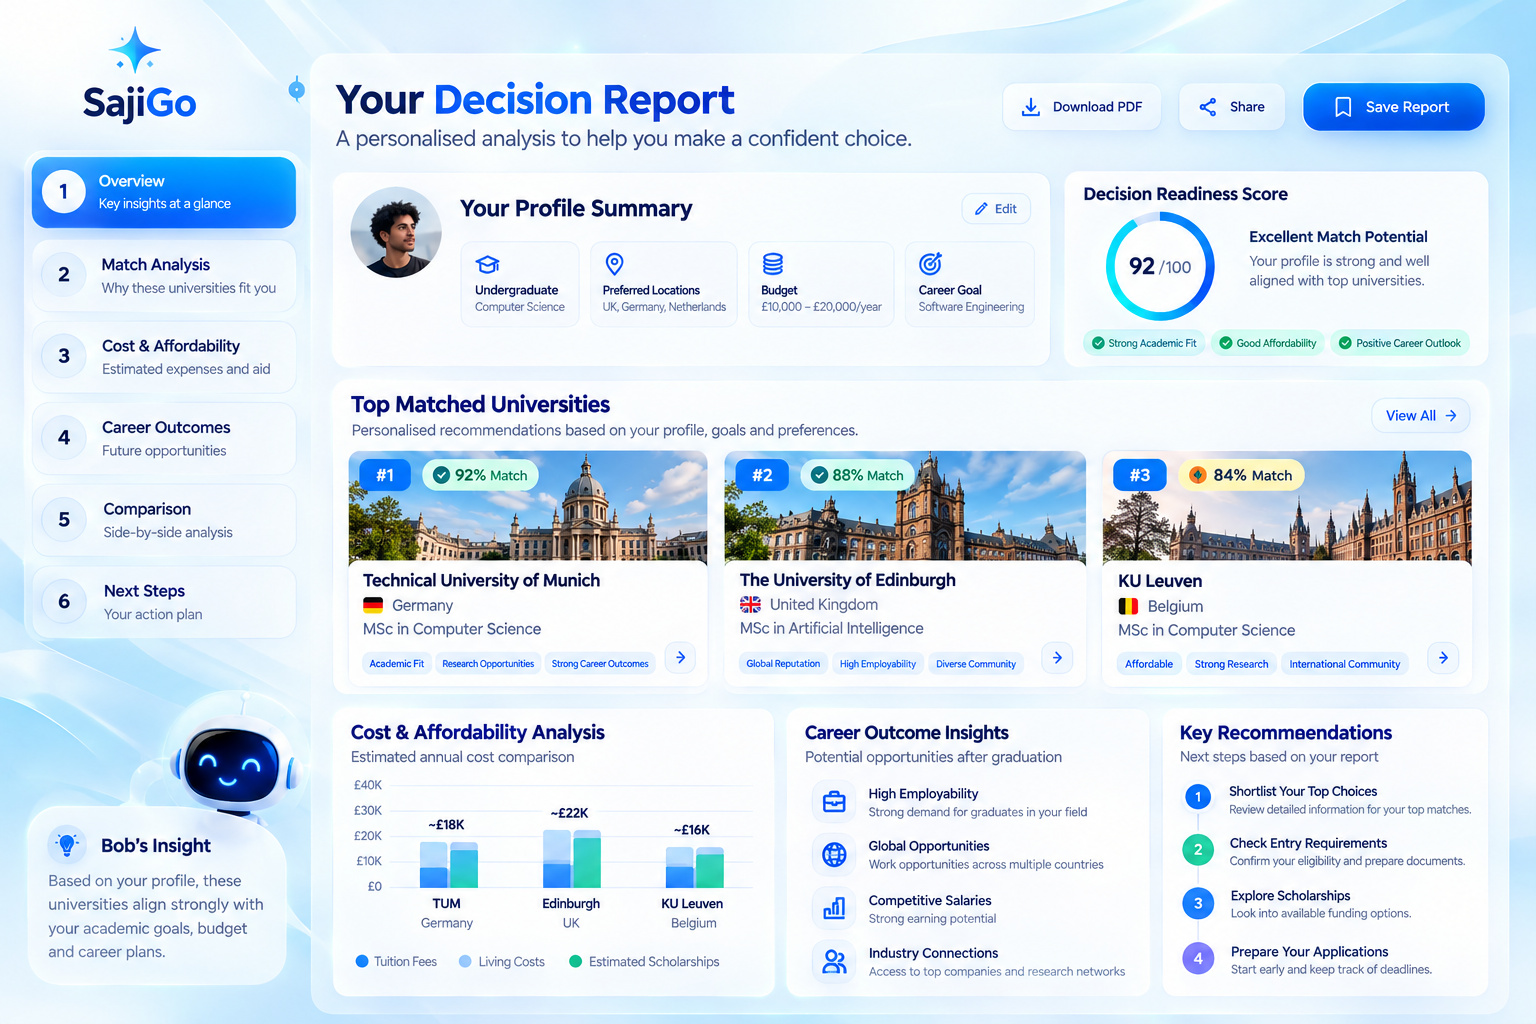Click the Industry Connections people icon

[834, 962]
